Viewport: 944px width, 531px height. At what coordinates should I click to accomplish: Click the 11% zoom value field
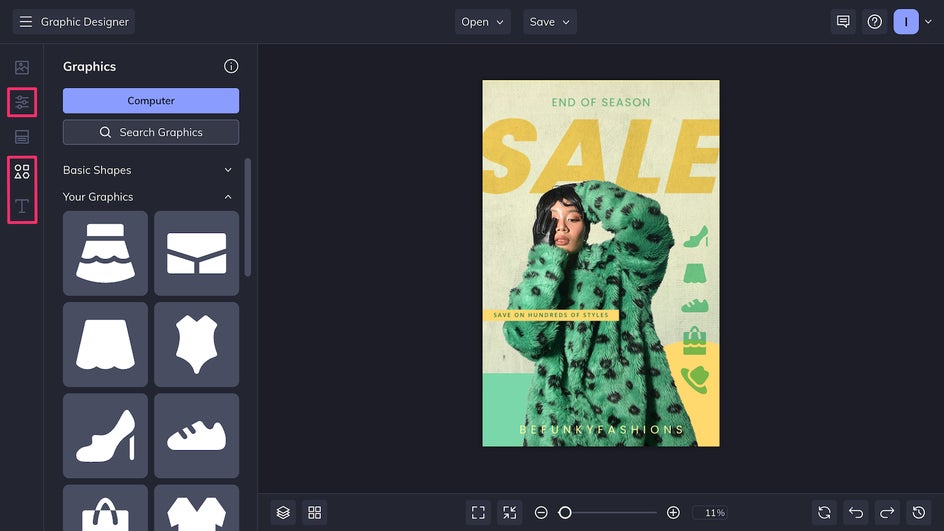(711, 512)
